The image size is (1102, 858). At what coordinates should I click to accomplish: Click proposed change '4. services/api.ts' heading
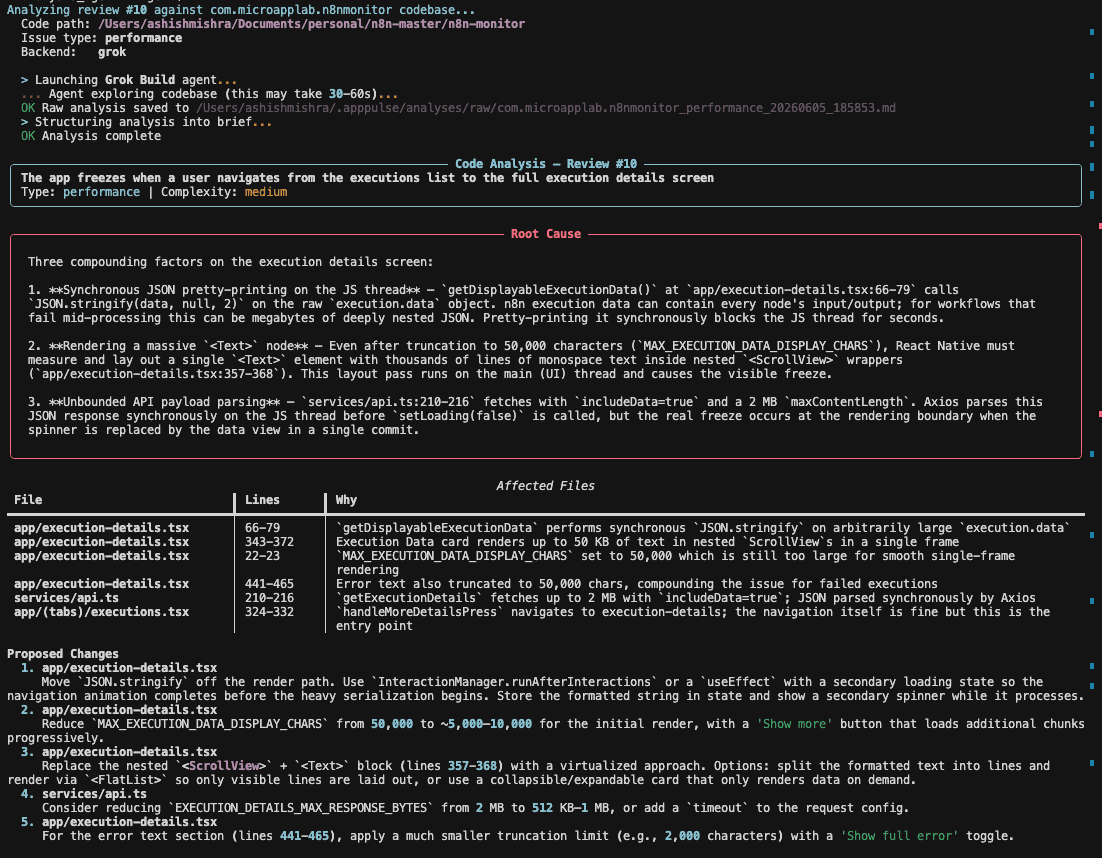[84, 795]
